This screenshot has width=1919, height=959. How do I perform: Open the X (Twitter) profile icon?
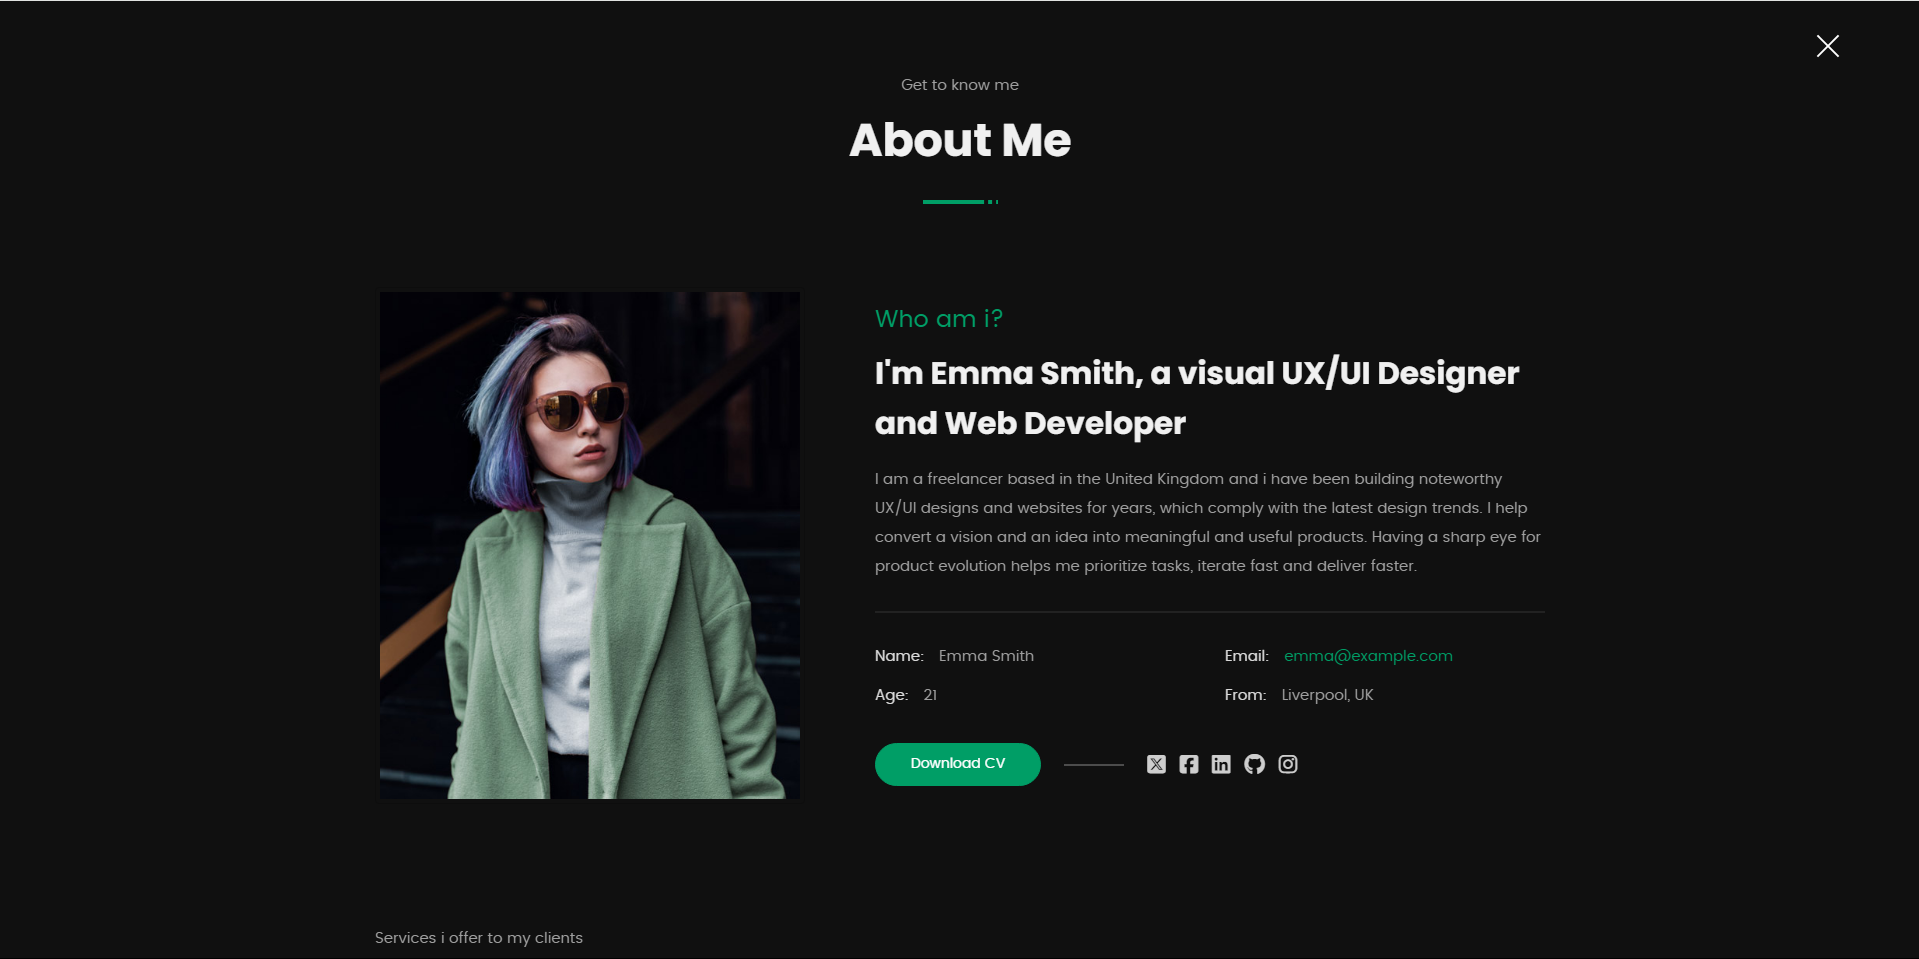[x=1156, y=764]
